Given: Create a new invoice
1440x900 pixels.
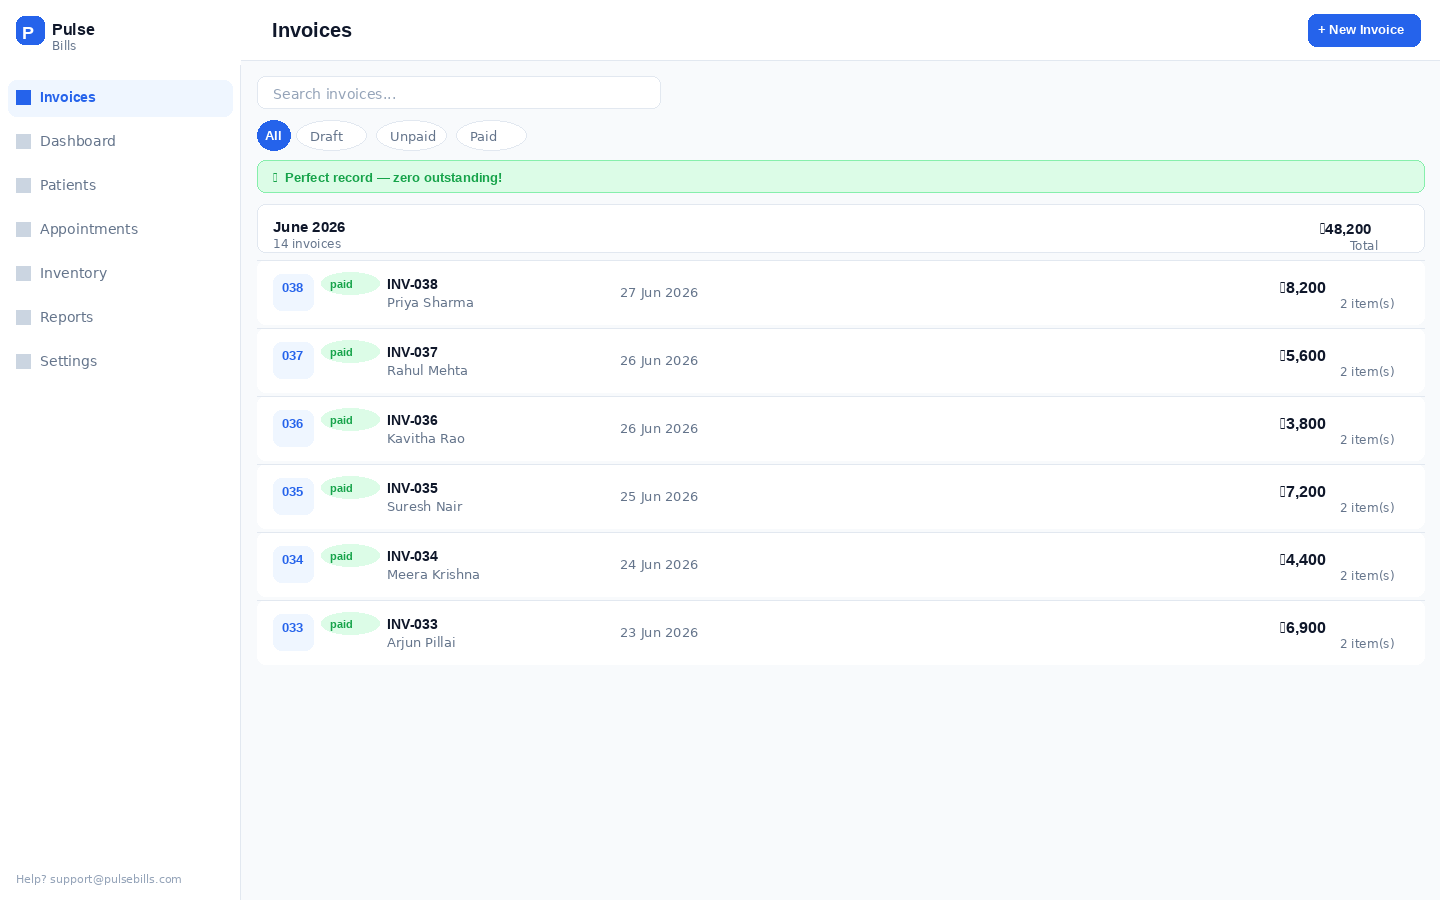Looking at the screenshot, I should click(1364, 30).
